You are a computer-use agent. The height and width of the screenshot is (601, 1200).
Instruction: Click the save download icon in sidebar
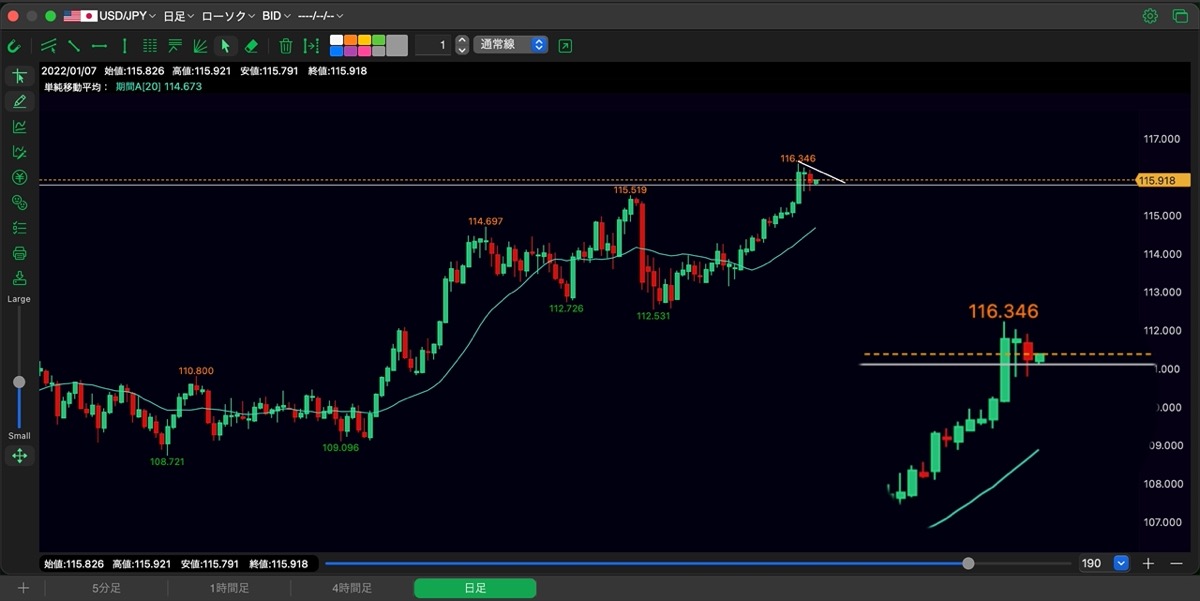pos(19,278)
